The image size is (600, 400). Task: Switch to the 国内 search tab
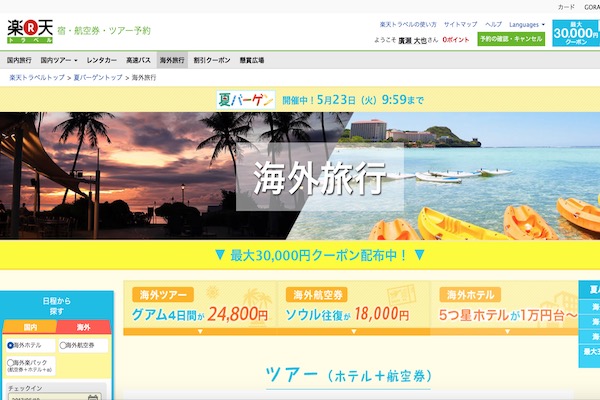tap(30, 327)
